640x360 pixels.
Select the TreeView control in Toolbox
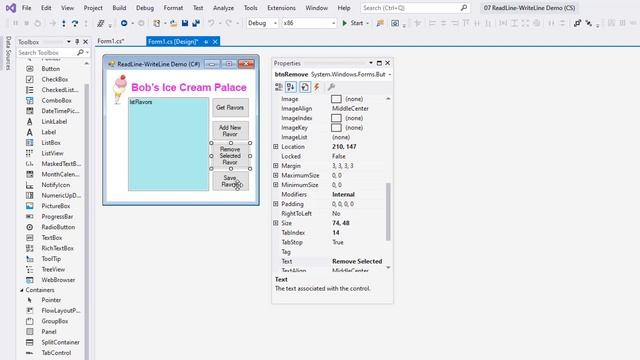(x=53, y=269)
